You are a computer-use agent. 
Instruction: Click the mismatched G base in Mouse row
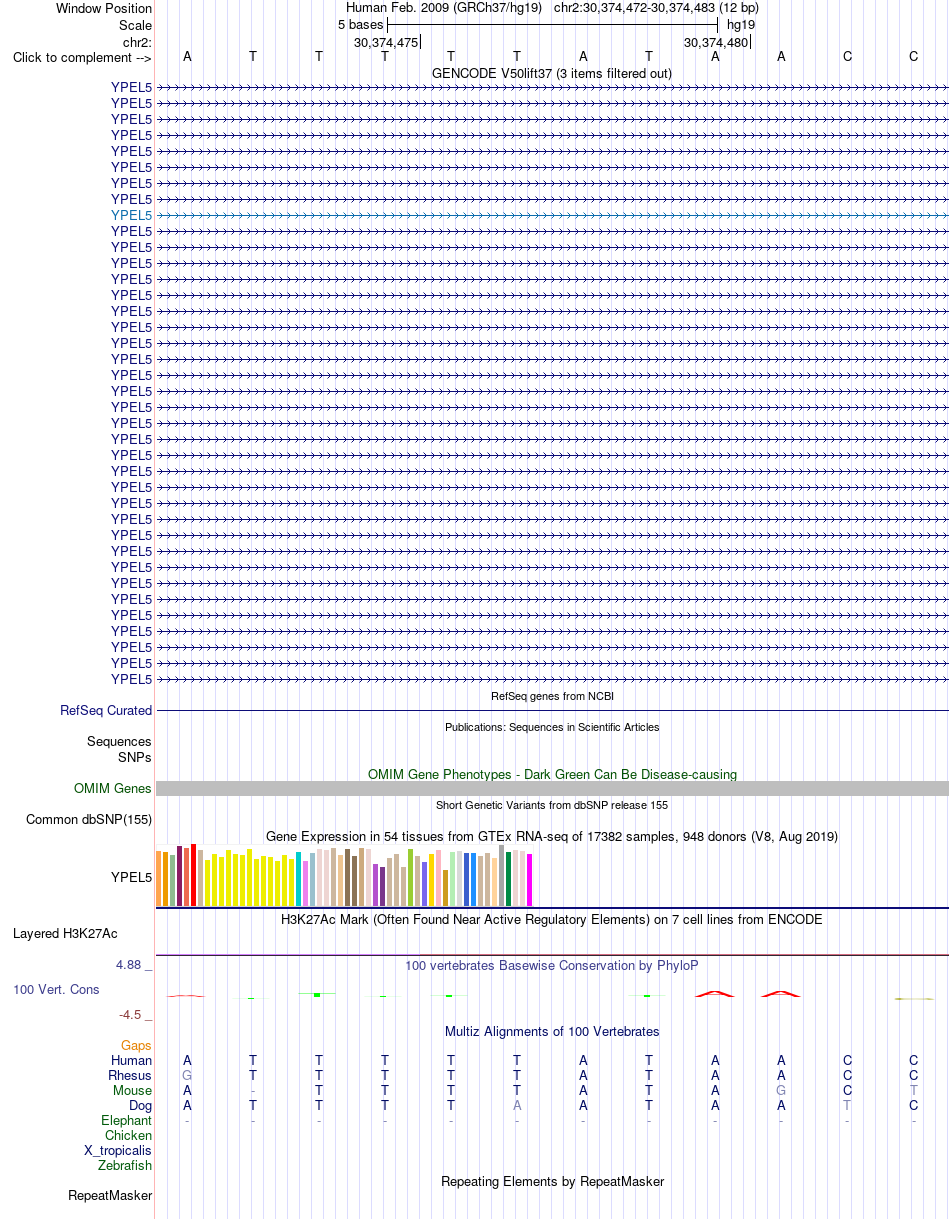click(x=781, y=1091)
